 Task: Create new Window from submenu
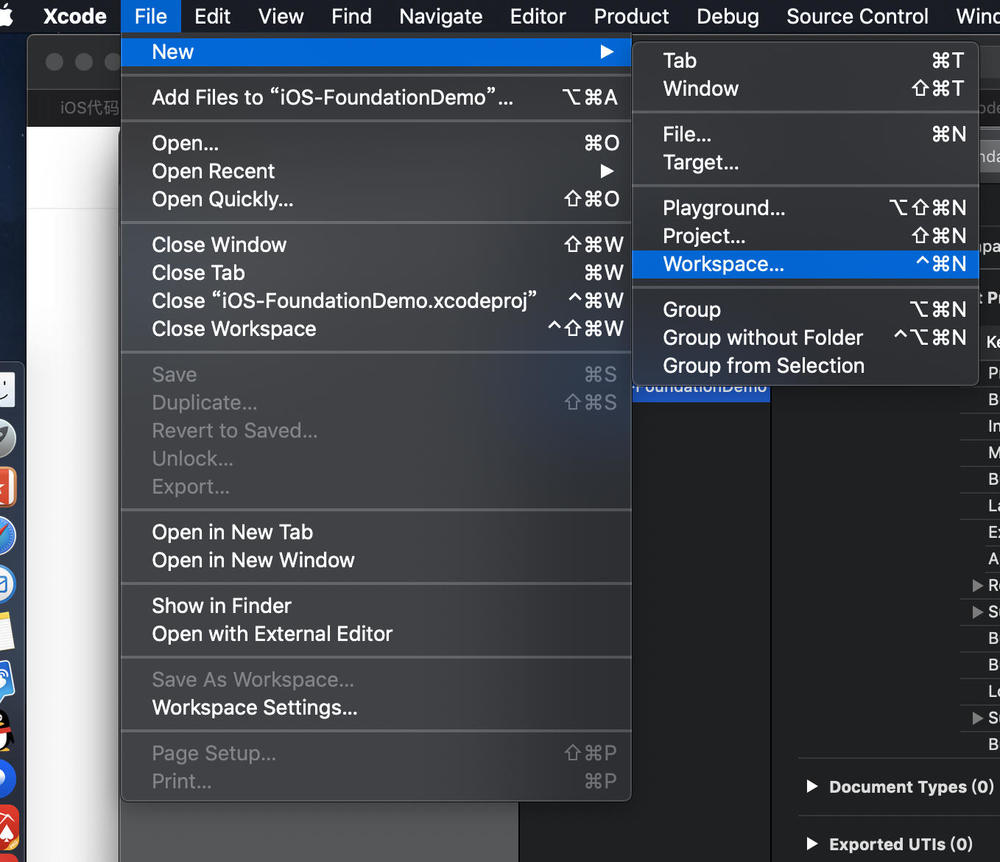click(x=805, y=89)
